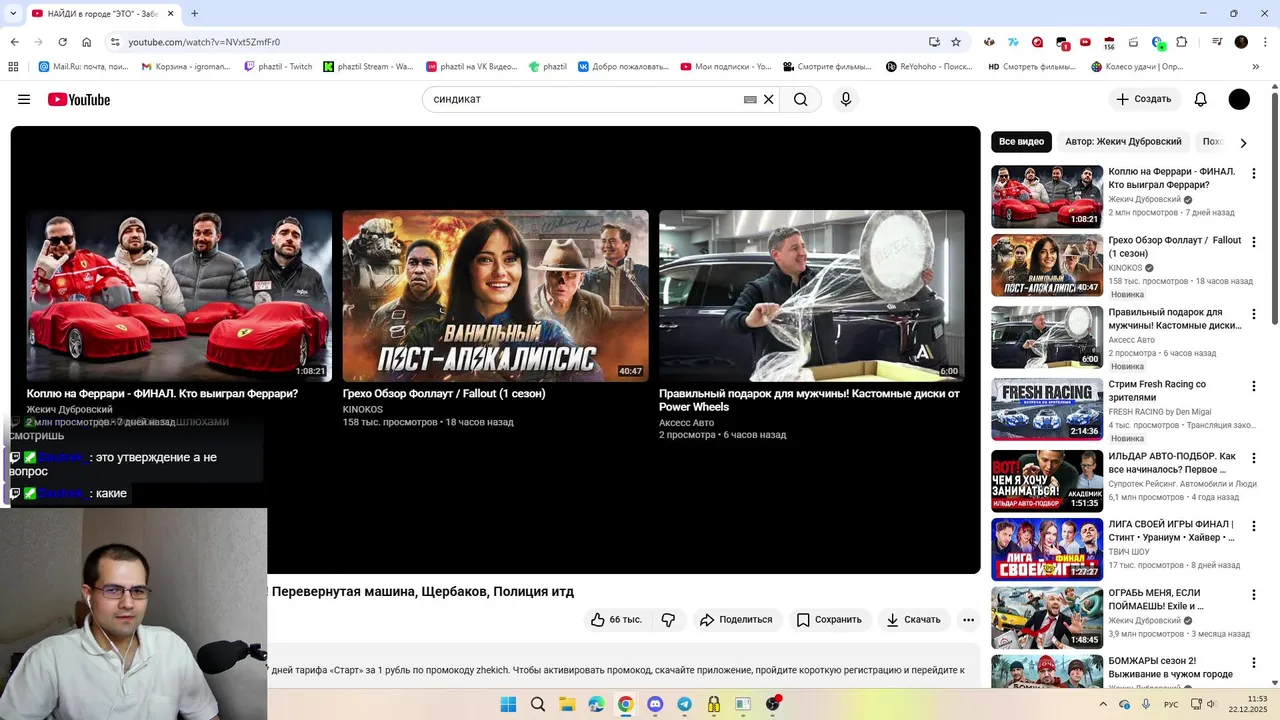The width and height of the screenshot is (1280, 720).
Task: Dislike the video with thumbs down
Action: pyautogui.click(x=668, y=620)
